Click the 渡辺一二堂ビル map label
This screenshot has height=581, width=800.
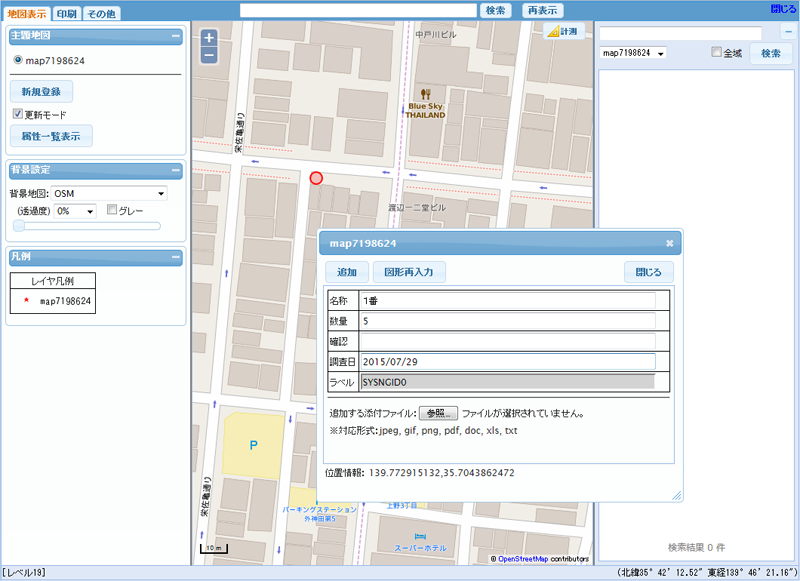pyautogui.click(x=417, y=208)
